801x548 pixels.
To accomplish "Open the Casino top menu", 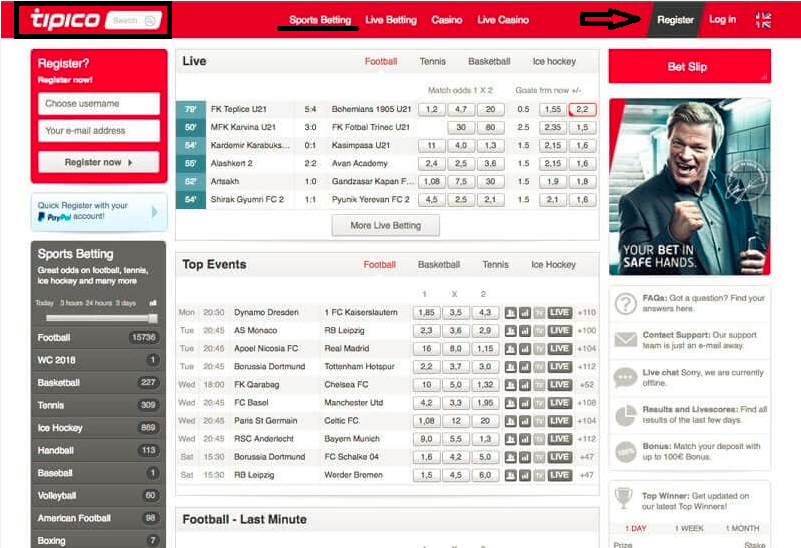I will (x=446, y=20).
